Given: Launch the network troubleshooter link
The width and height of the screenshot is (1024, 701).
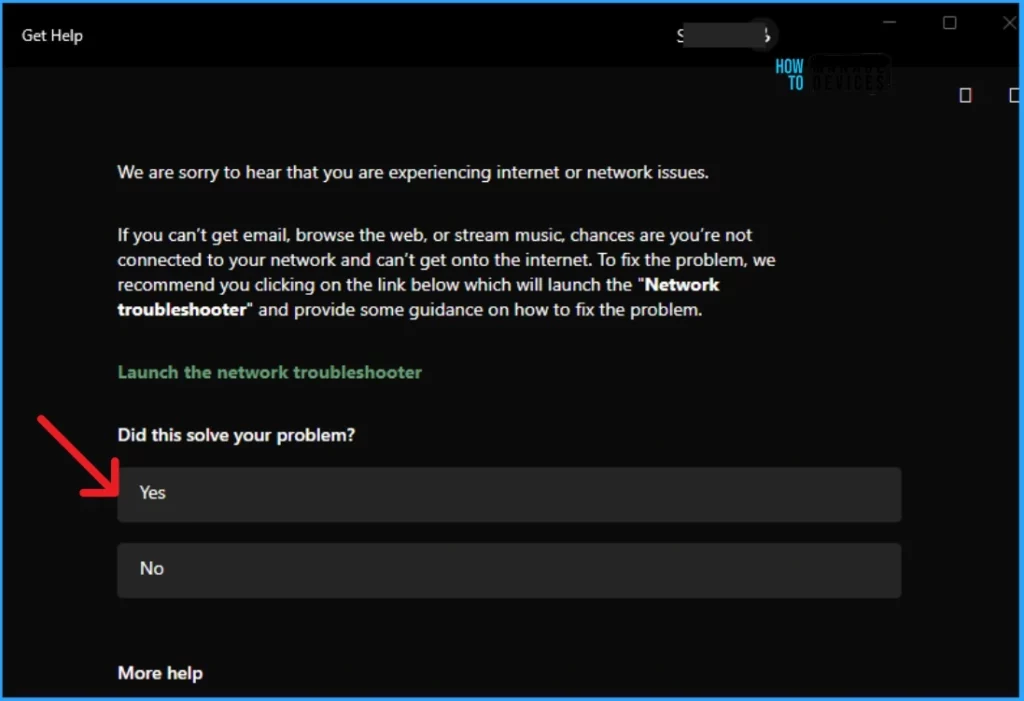Looking at the screenshot, I should (x=270, y=372).
